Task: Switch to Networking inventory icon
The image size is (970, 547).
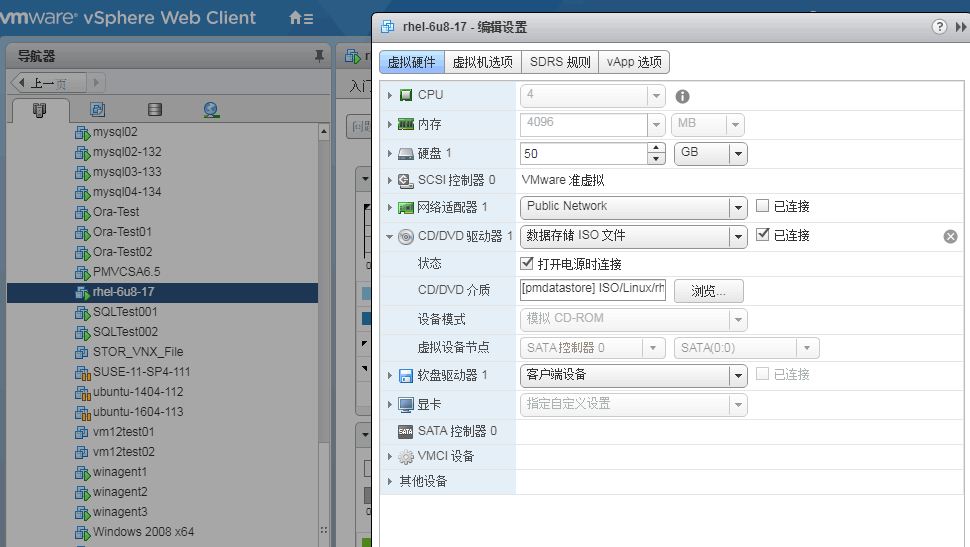Action: pos(211,110)
